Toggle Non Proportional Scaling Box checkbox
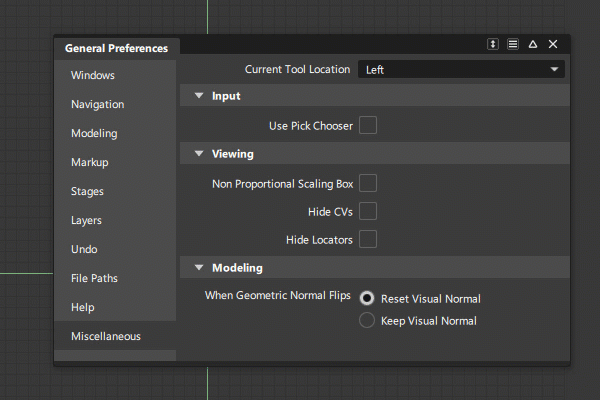This screenshot has width=600, height=400. point(368,184)
